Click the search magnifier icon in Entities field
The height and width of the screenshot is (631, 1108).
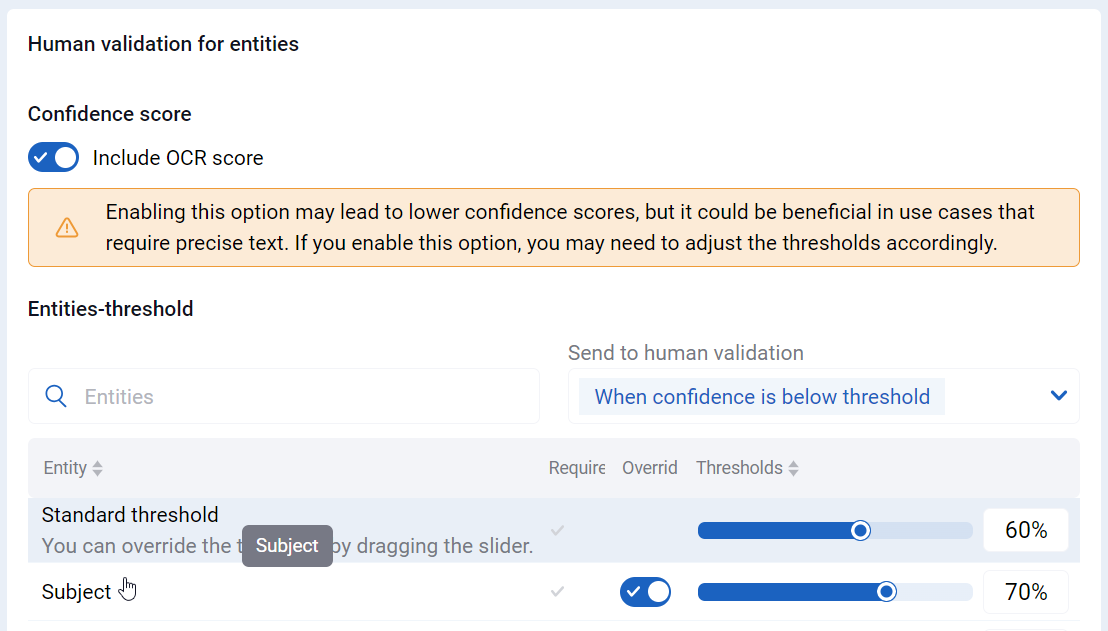tap(56, 396)
